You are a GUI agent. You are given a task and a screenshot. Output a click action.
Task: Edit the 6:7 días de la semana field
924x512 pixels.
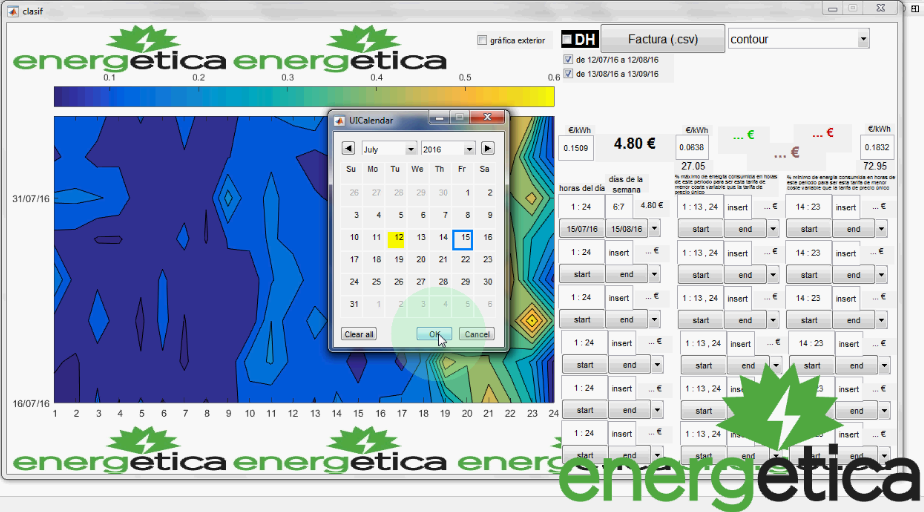(x=618, y=207)
